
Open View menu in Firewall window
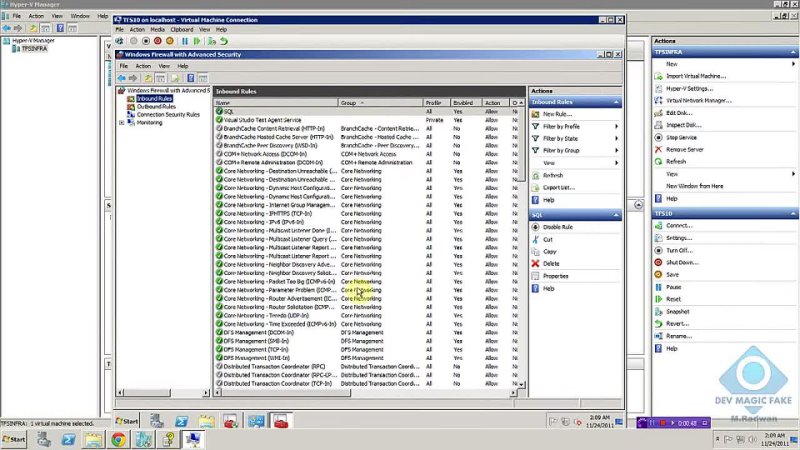pyautogui.click(x=164, y=66)
